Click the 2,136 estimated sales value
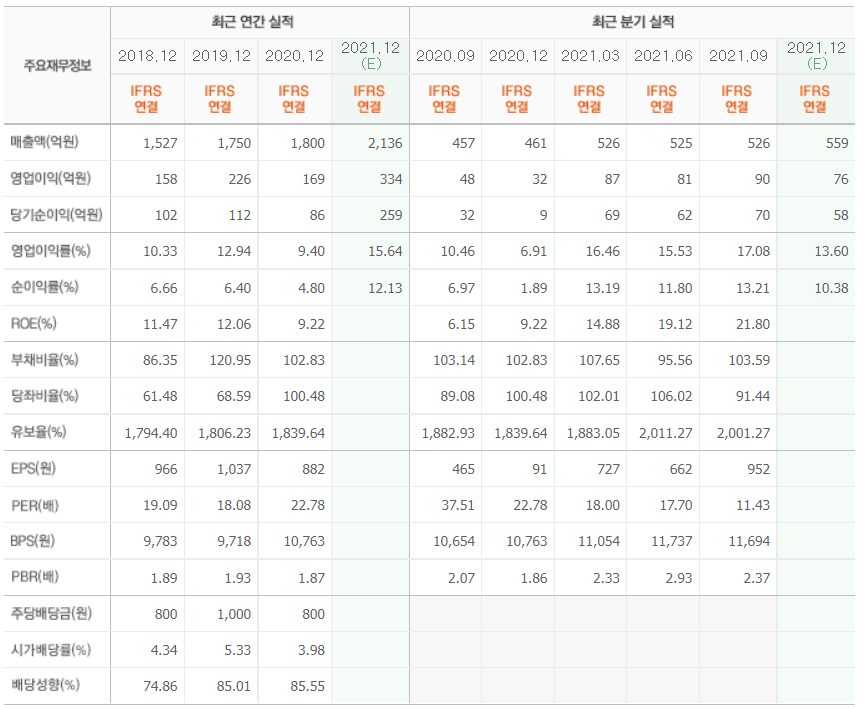 coord(385,144)
